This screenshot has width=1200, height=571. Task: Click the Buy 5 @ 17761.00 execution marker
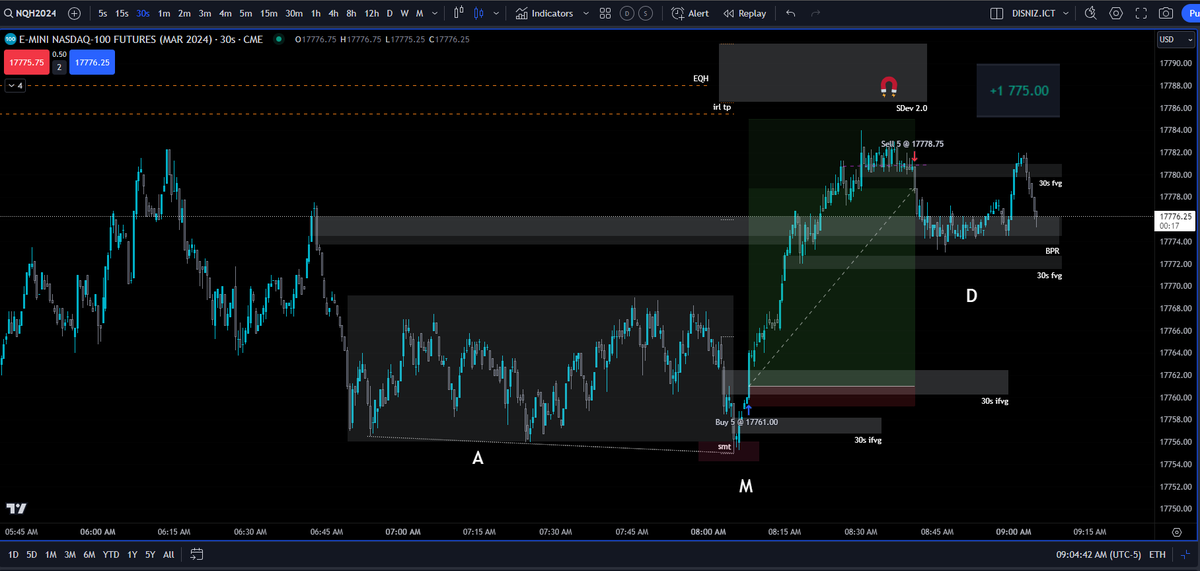tap(746, 422)
